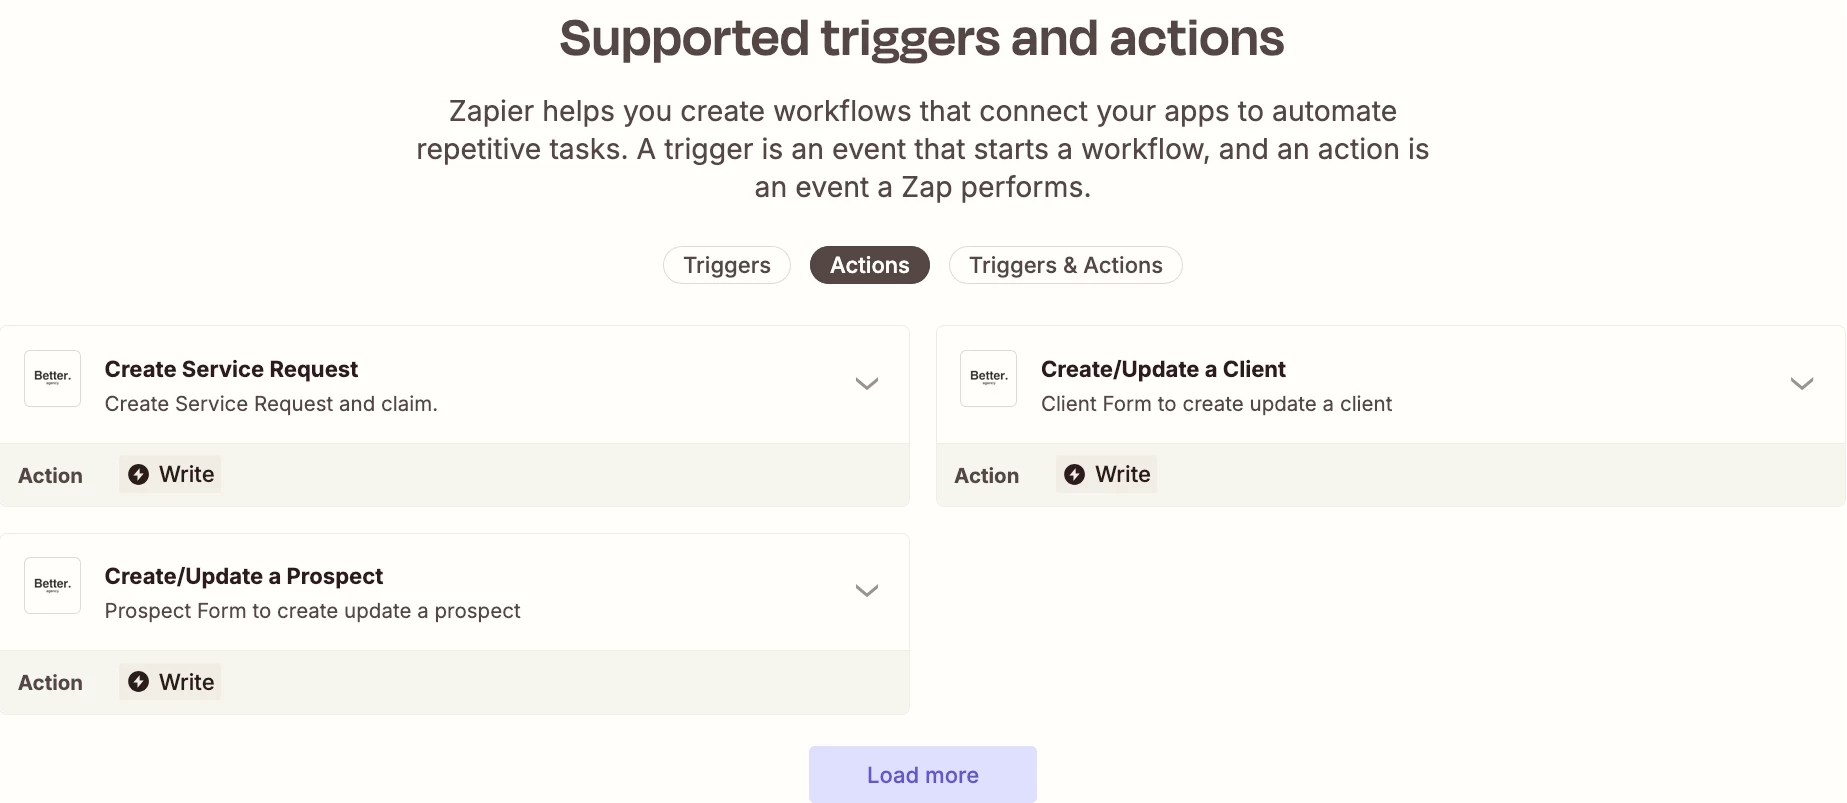
Task: Expand the Create/Update a Client chevron
Action: tap(1802, 384)
